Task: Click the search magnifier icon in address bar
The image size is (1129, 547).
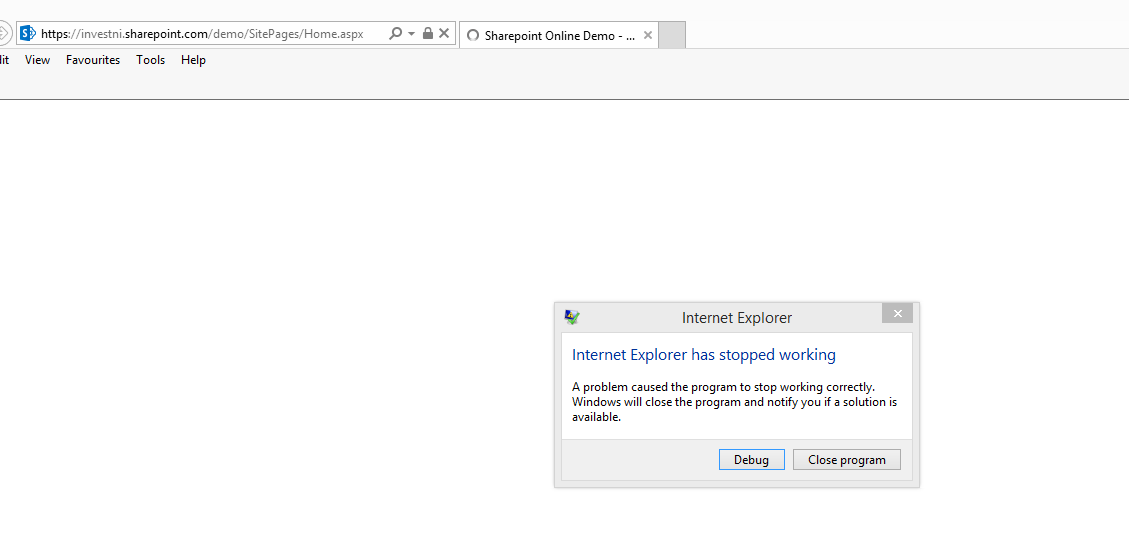Action: click(395, 33)
